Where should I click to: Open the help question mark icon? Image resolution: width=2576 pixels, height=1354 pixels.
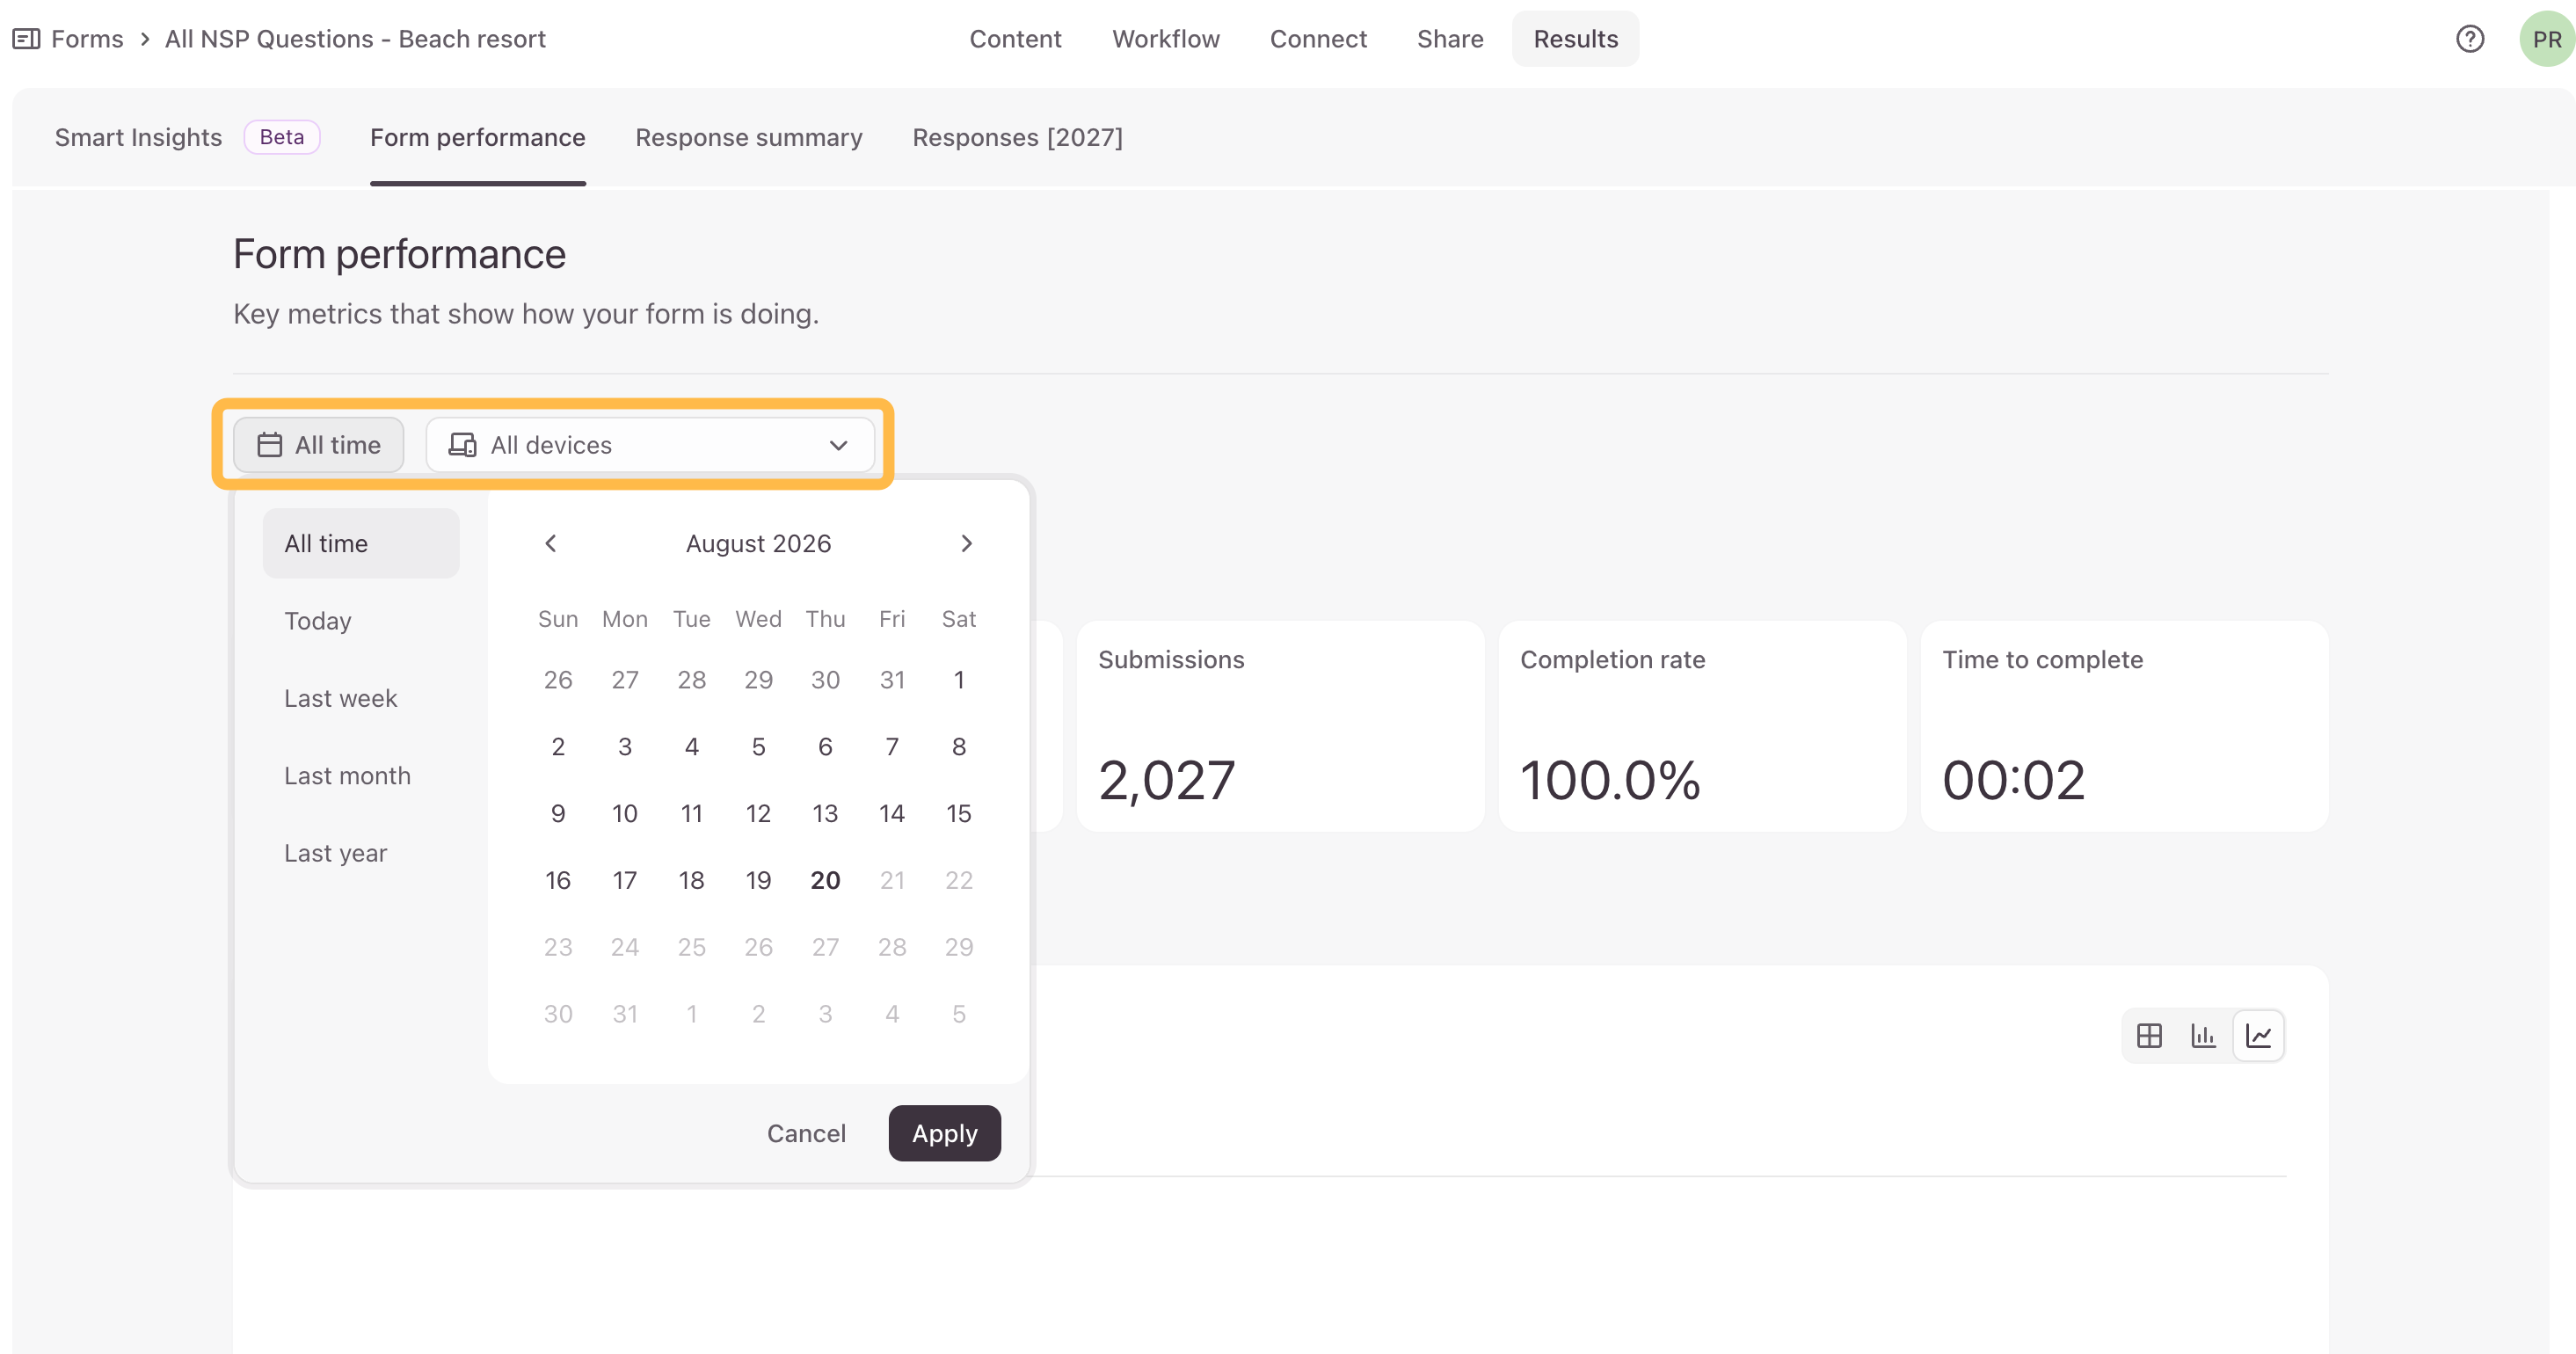tap(2470, 39)
